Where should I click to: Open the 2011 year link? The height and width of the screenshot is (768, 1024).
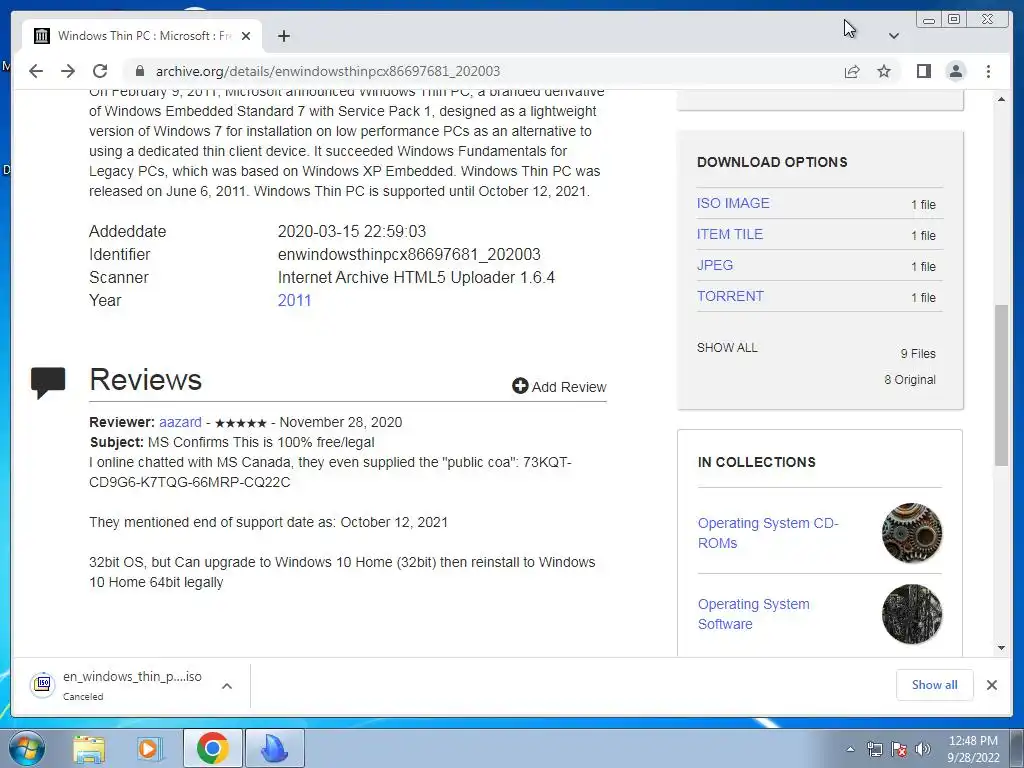(x=295, y=300)
